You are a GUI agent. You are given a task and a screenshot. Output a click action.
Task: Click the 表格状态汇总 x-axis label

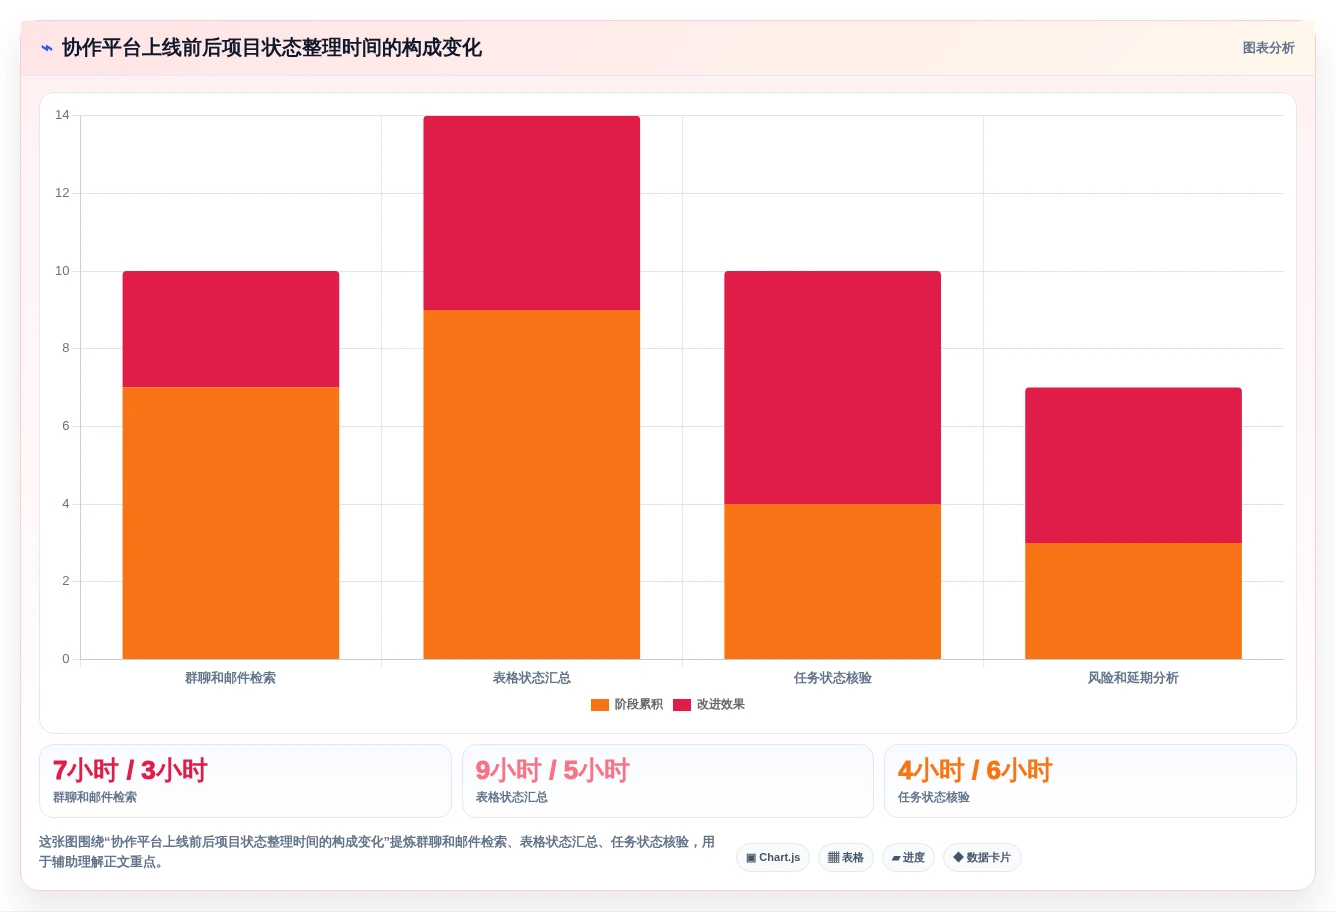(532, 678)
